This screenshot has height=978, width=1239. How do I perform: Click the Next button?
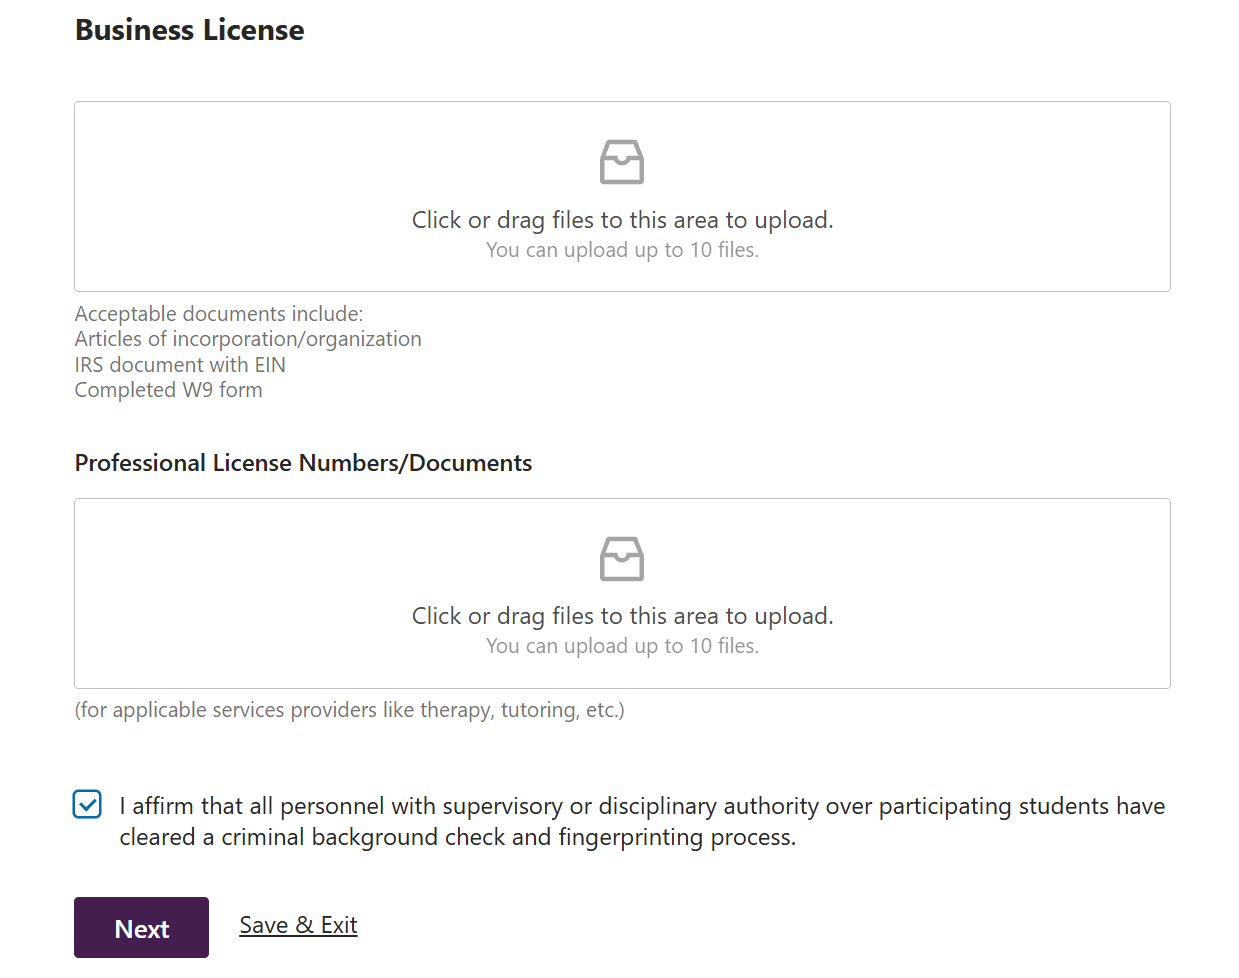point(141,928)
